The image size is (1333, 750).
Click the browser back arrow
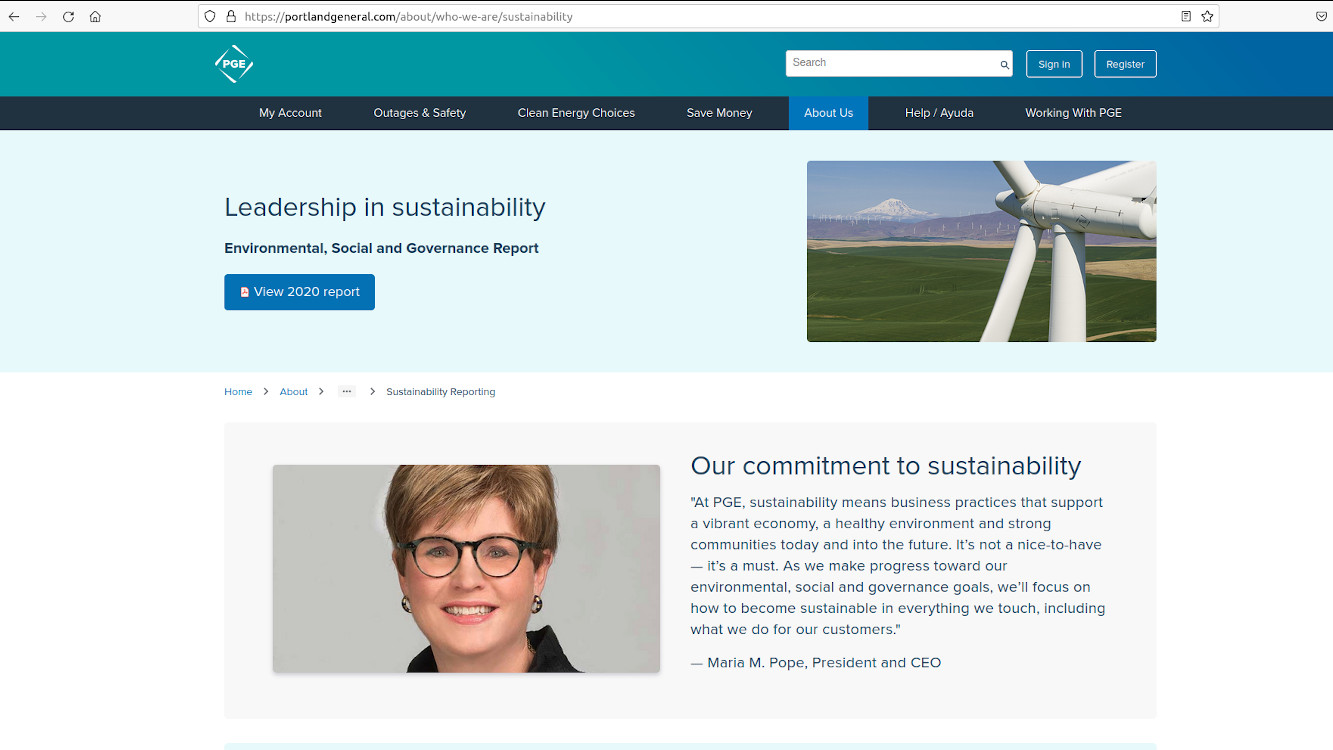(14, 16)
